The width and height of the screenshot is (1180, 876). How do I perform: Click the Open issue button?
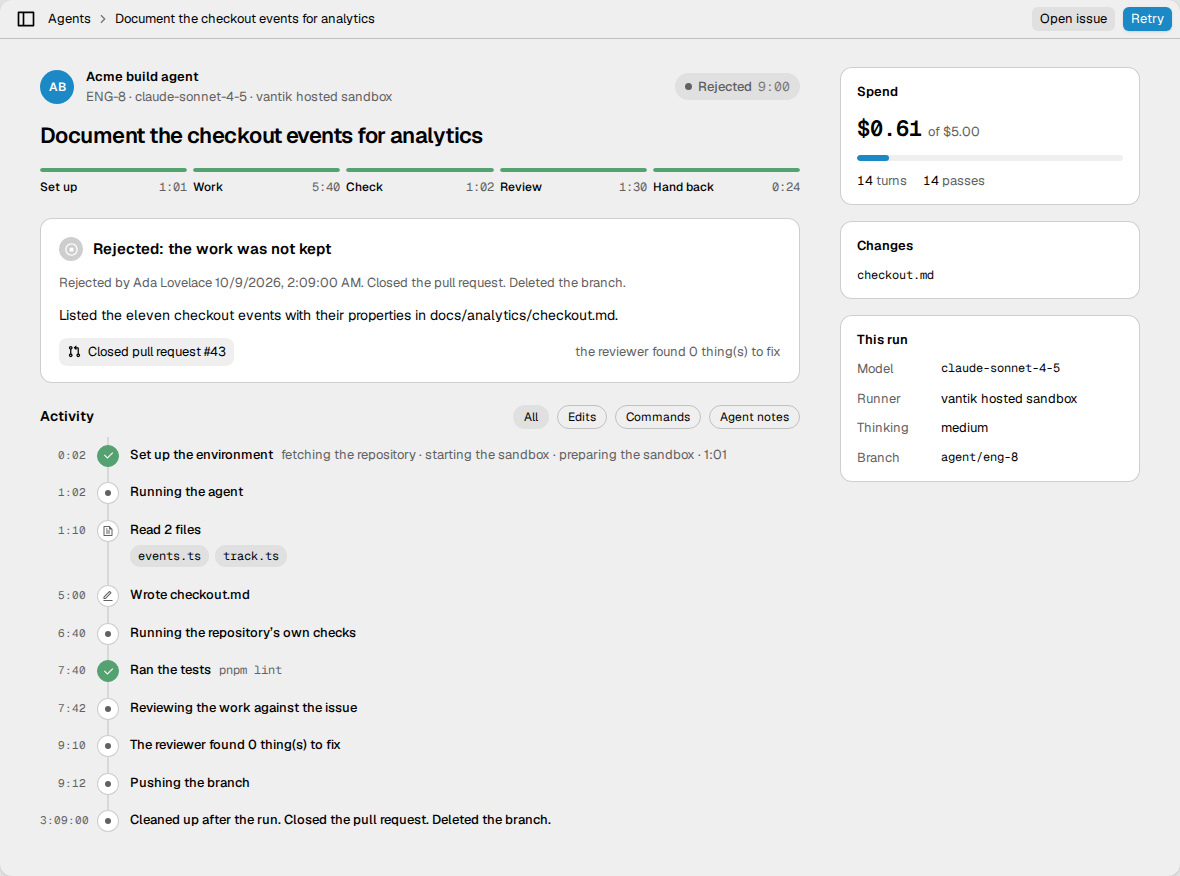[x=1073, y=19]
